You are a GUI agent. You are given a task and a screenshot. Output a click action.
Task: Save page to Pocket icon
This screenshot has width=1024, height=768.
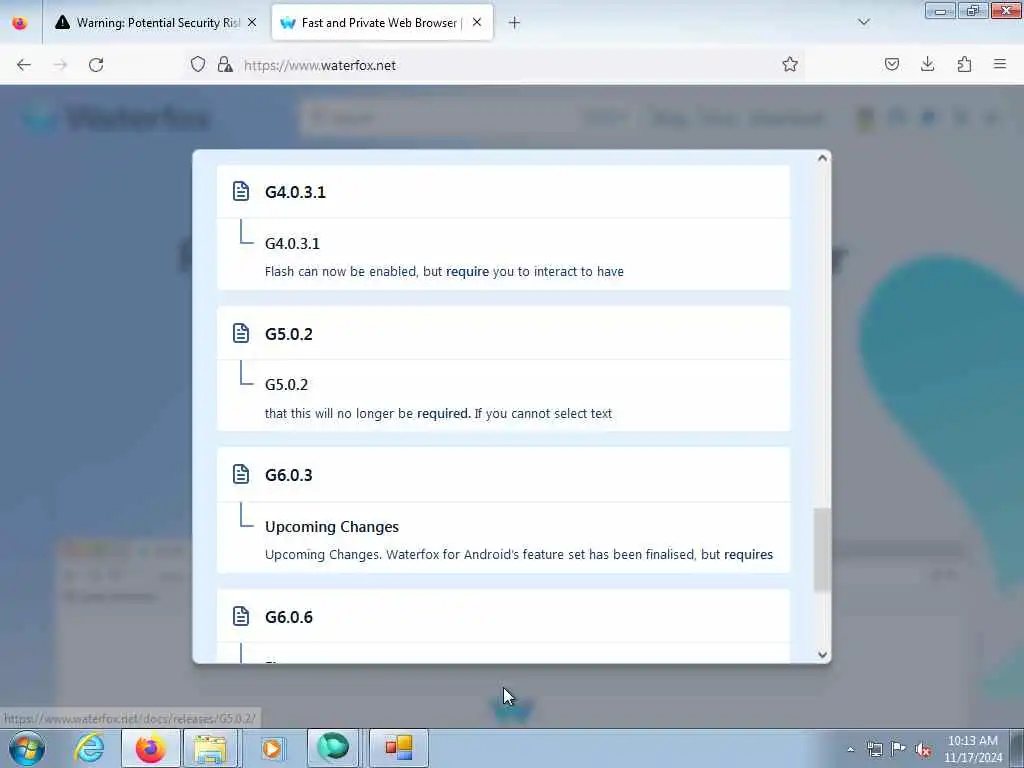pyautogui.click(x=891, y=64)
